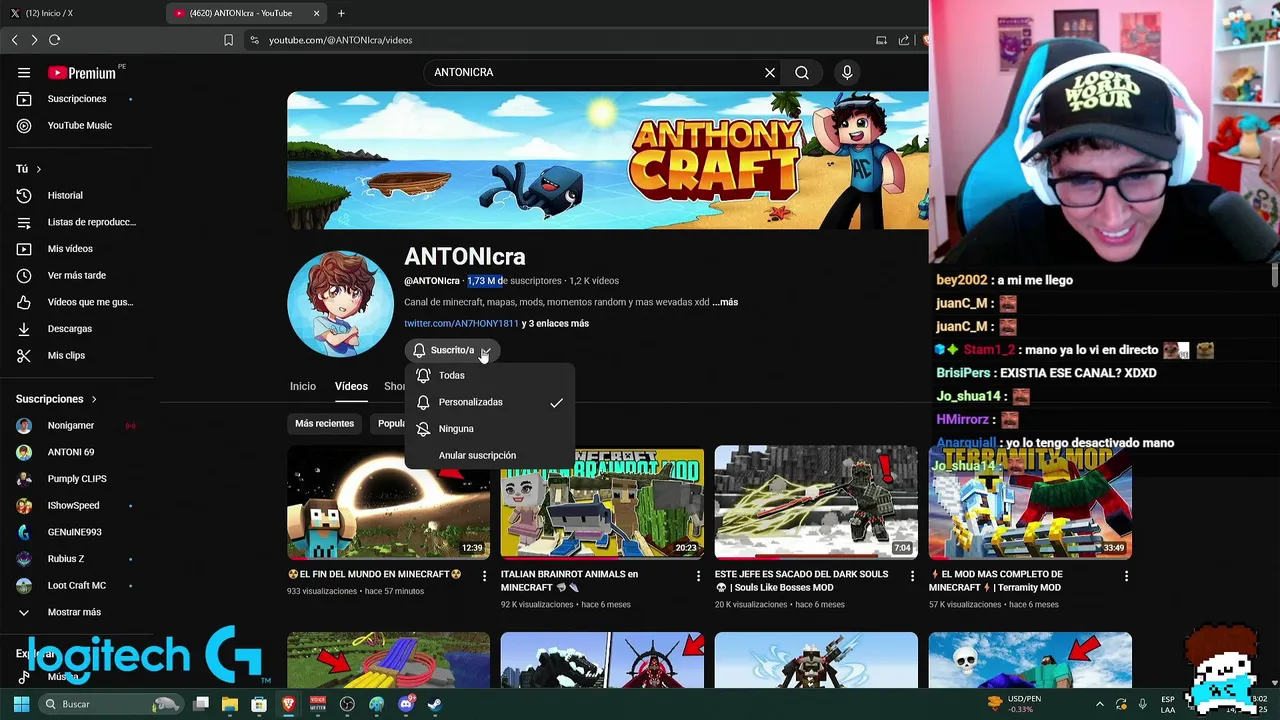This screenshot has height=720, width=1280.
Task: Open GENuINE993 subscription channel
Action: pos(76,532)
